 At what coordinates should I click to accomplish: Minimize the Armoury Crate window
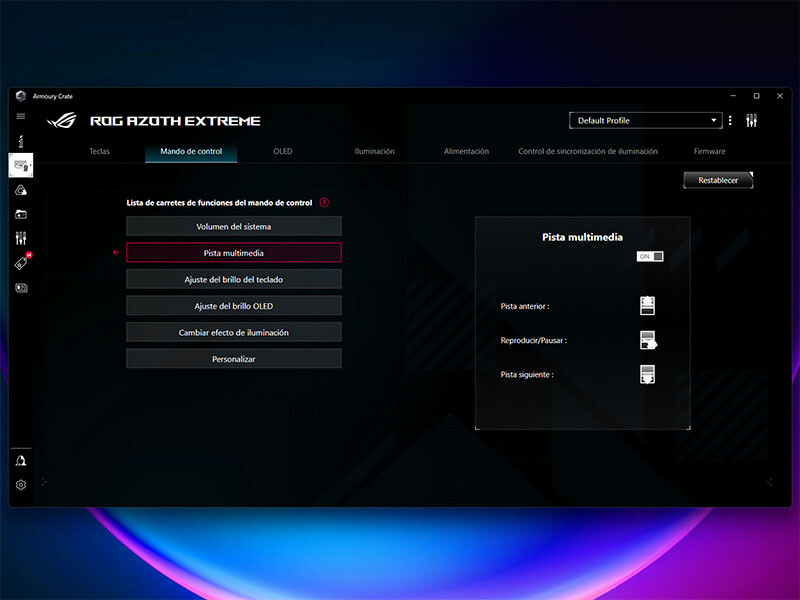point(733,96)
